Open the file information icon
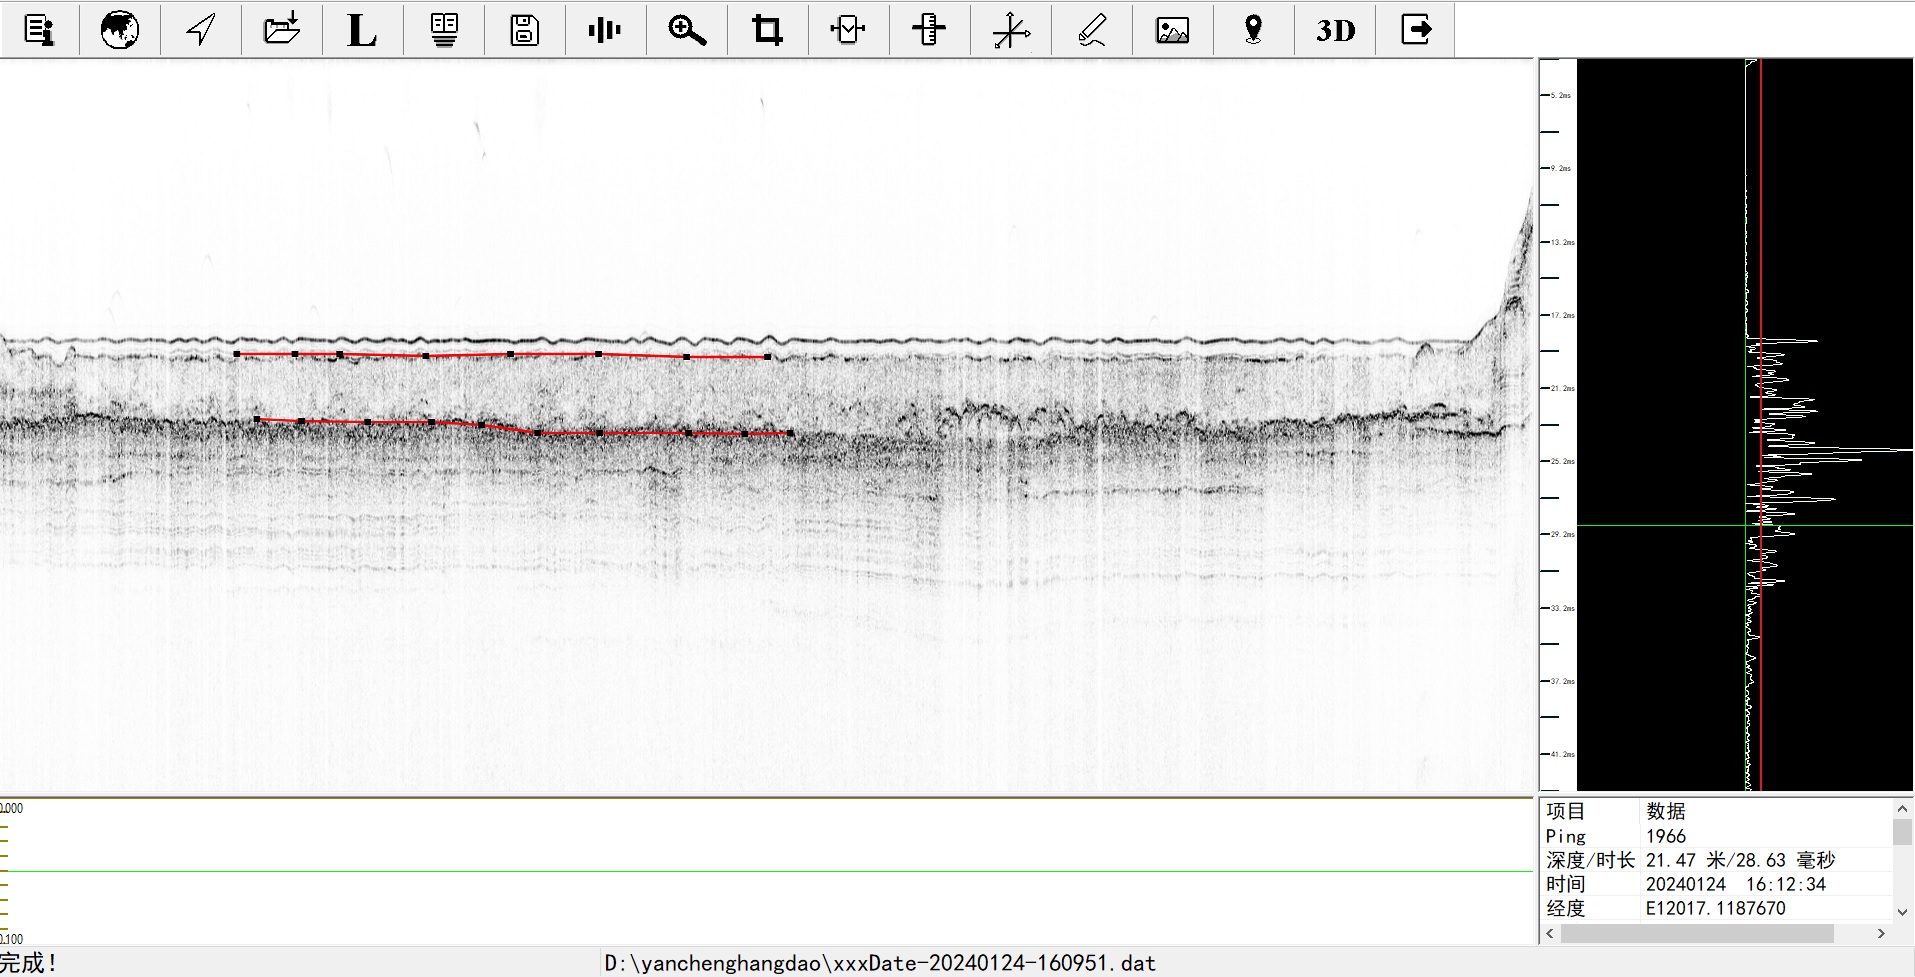The image size is (1915, 977). coord(39,30)
